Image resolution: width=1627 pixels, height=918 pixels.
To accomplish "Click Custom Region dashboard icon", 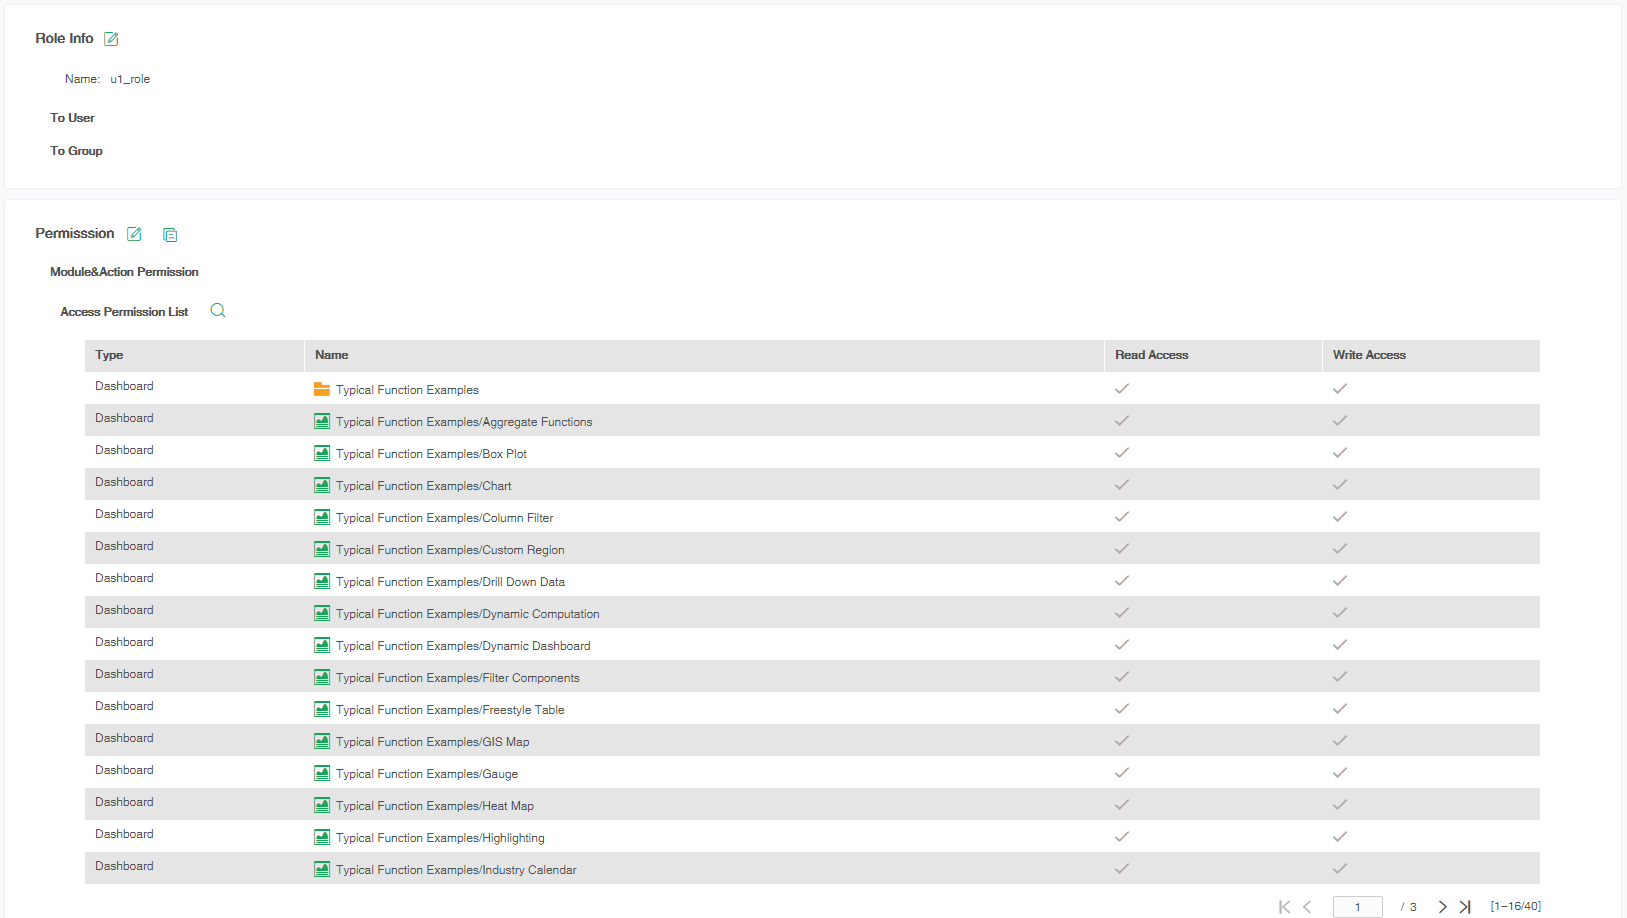I will pos(322,549).
